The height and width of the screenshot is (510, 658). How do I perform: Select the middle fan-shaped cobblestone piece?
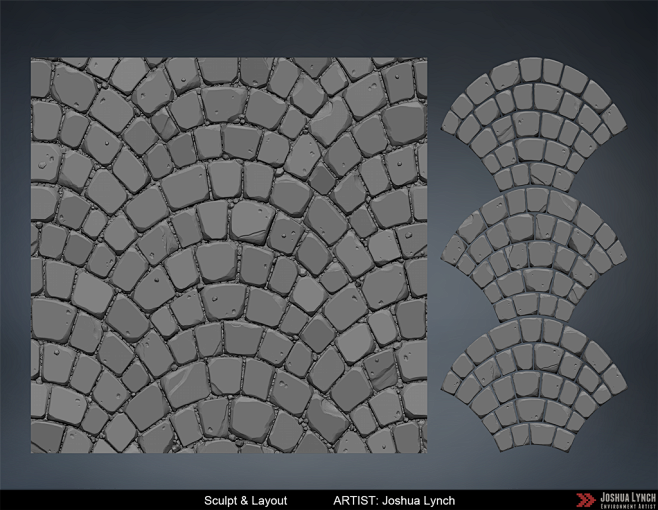pyautogui.click(x=534, y=255)
